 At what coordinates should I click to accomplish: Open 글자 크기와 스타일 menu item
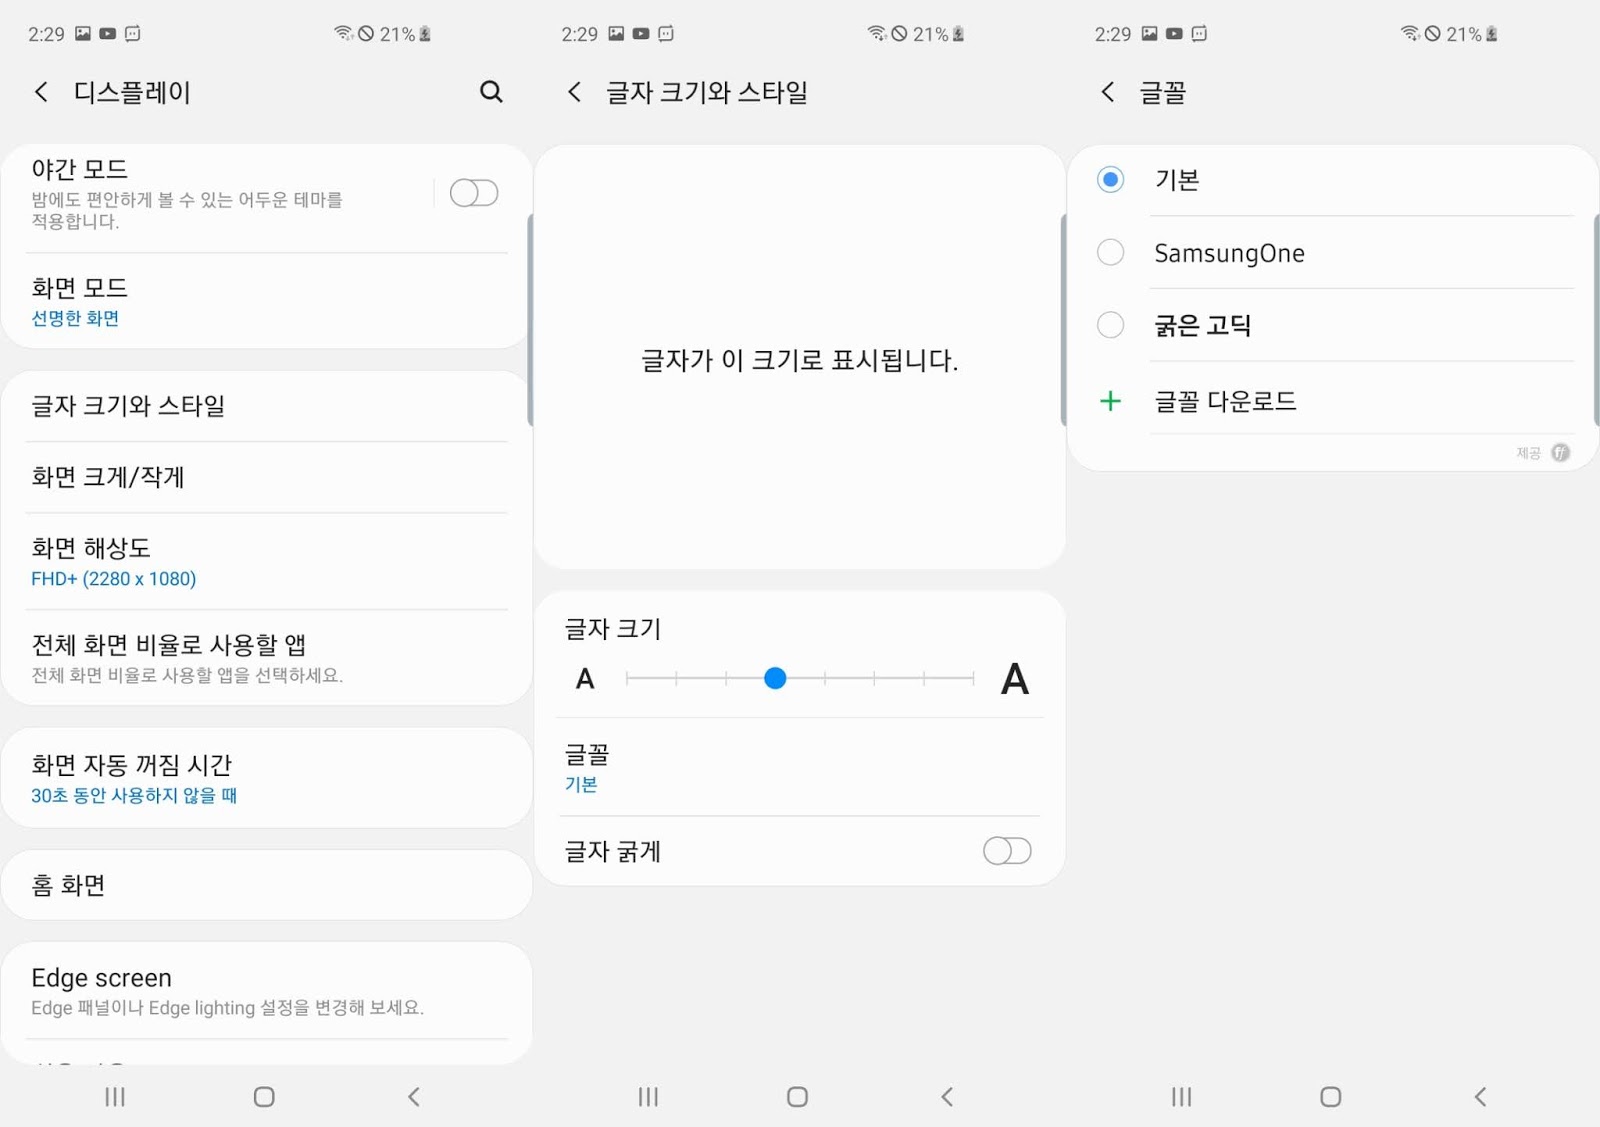tap(266, 406)
